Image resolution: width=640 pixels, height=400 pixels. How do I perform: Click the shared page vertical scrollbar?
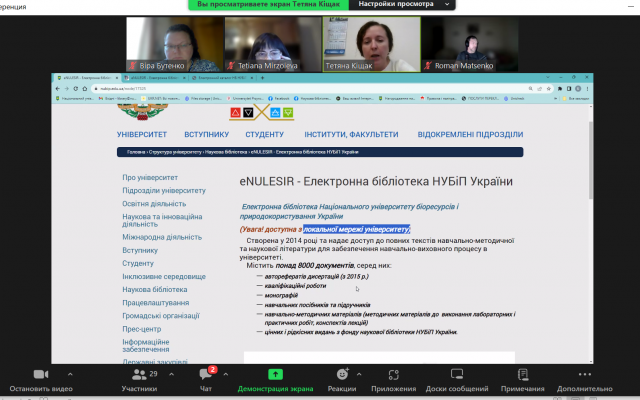[x=591, y=160]
